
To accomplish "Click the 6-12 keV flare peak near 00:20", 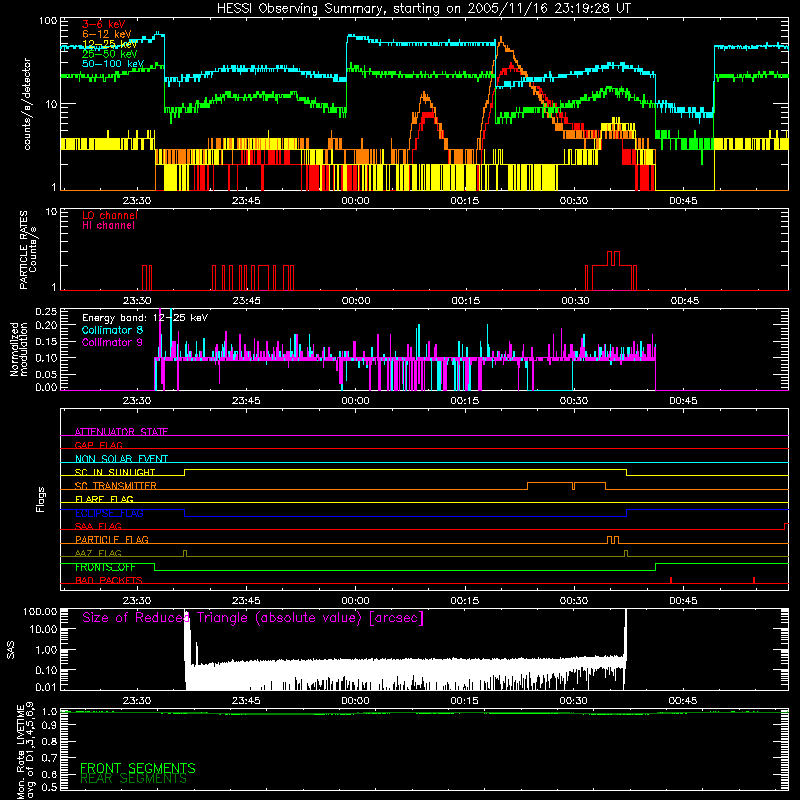I will tap(501, 38).
